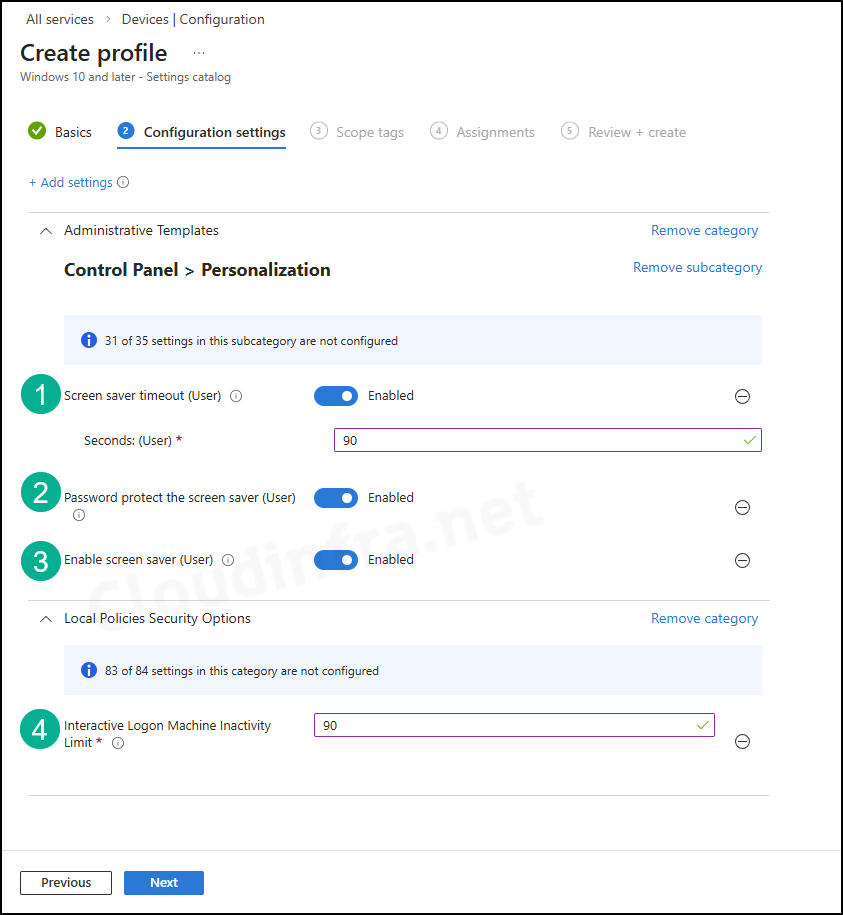
Task: Open the ellipsis menu beside Create profile
Action: click(x=199, y=52)
